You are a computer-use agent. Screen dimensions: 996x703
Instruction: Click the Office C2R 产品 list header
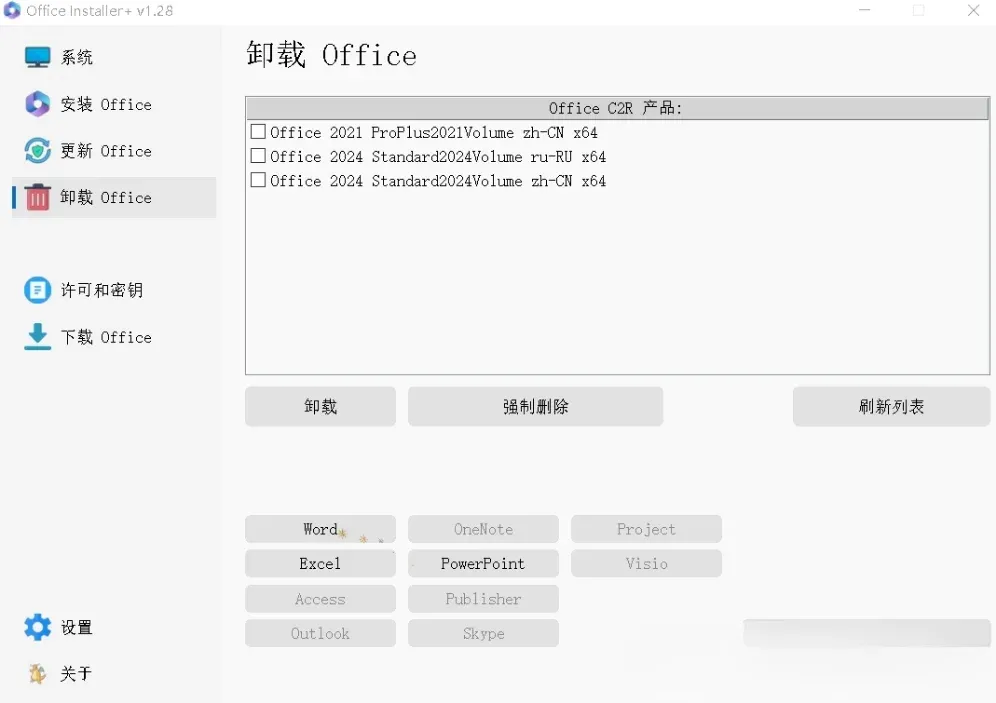[617, 108]
